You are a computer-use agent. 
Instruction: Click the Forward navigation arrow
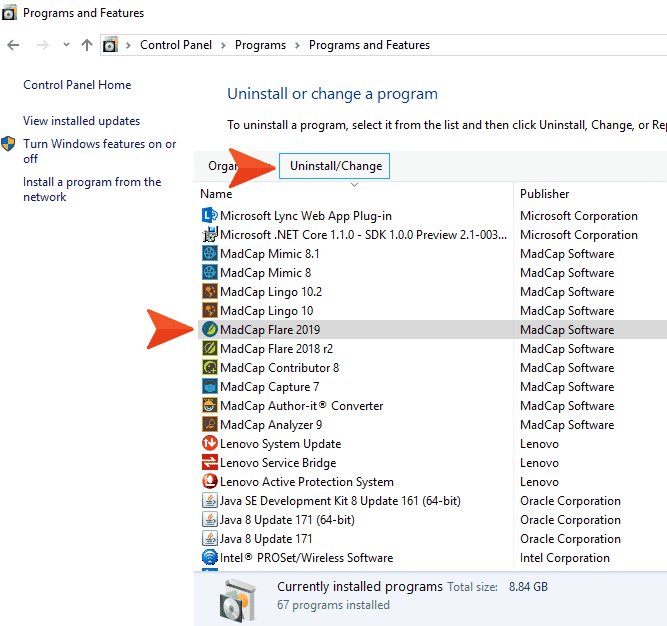43,45
